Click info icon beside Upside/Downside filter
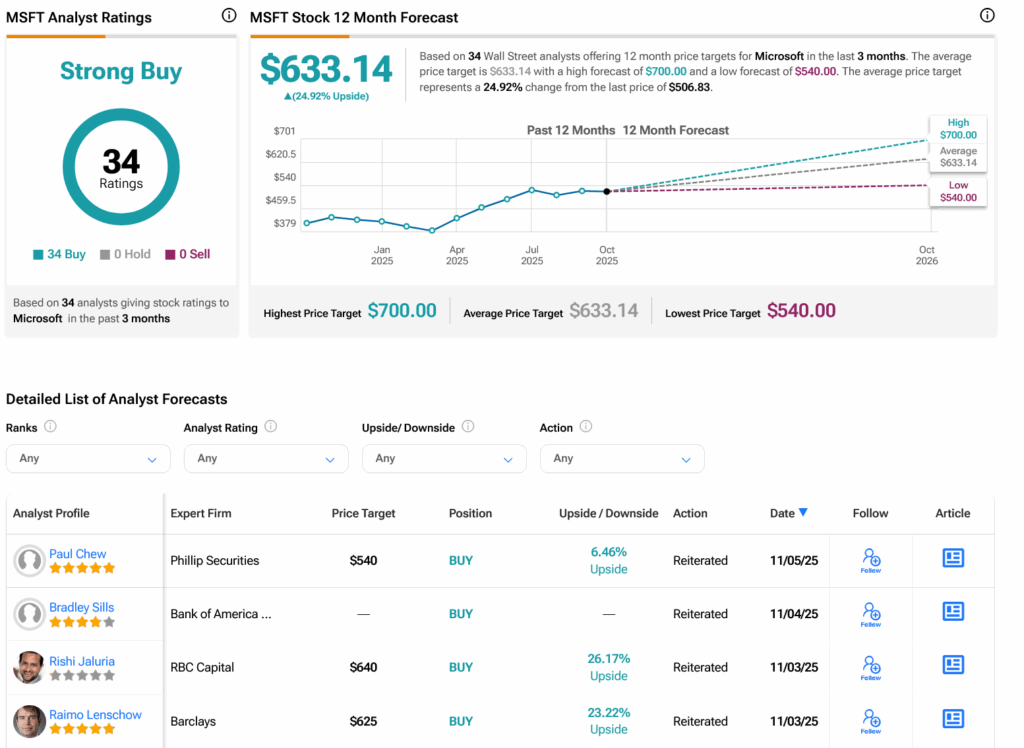This screenshot has width=1024, height=748. pos(468,427)
